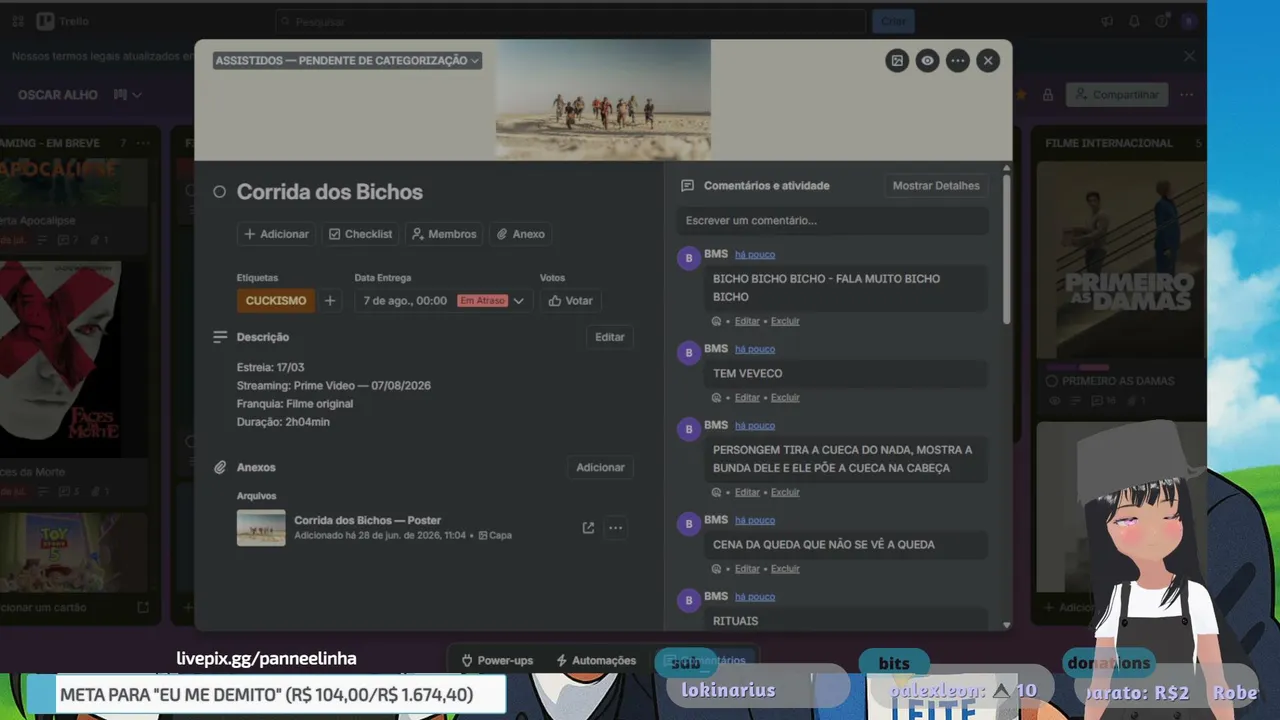
Task: Add another label with the plus icon
Action: tap(330, 300)
